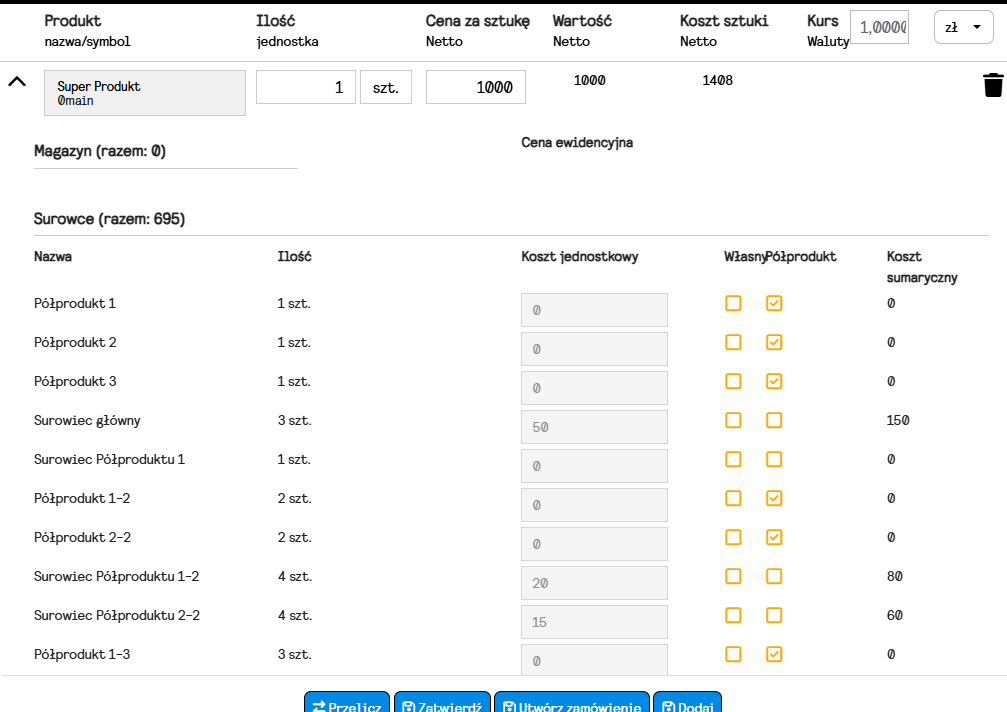Click unit cost field of Surowiec główny
1007x712 pixels.
click(594, 427)
